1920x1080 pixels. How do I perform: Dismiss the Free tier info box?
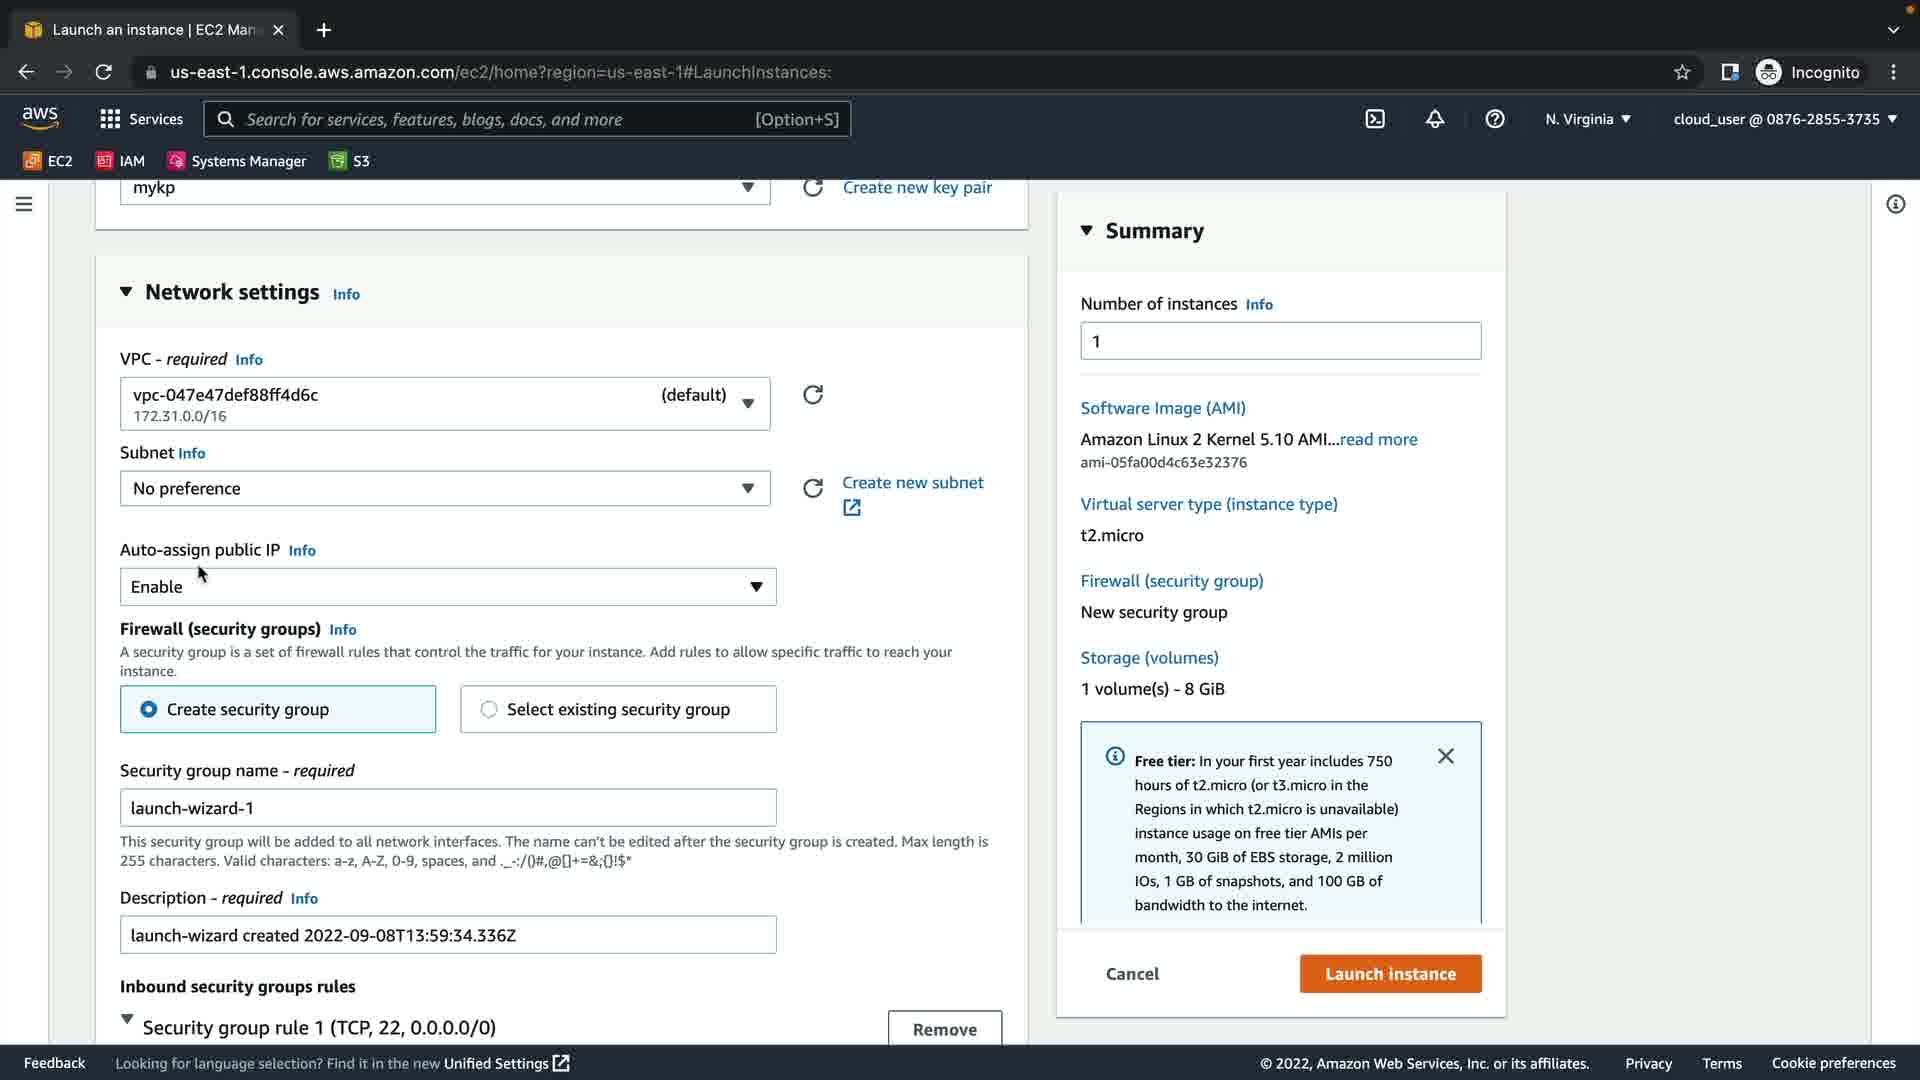point(1446,757)
